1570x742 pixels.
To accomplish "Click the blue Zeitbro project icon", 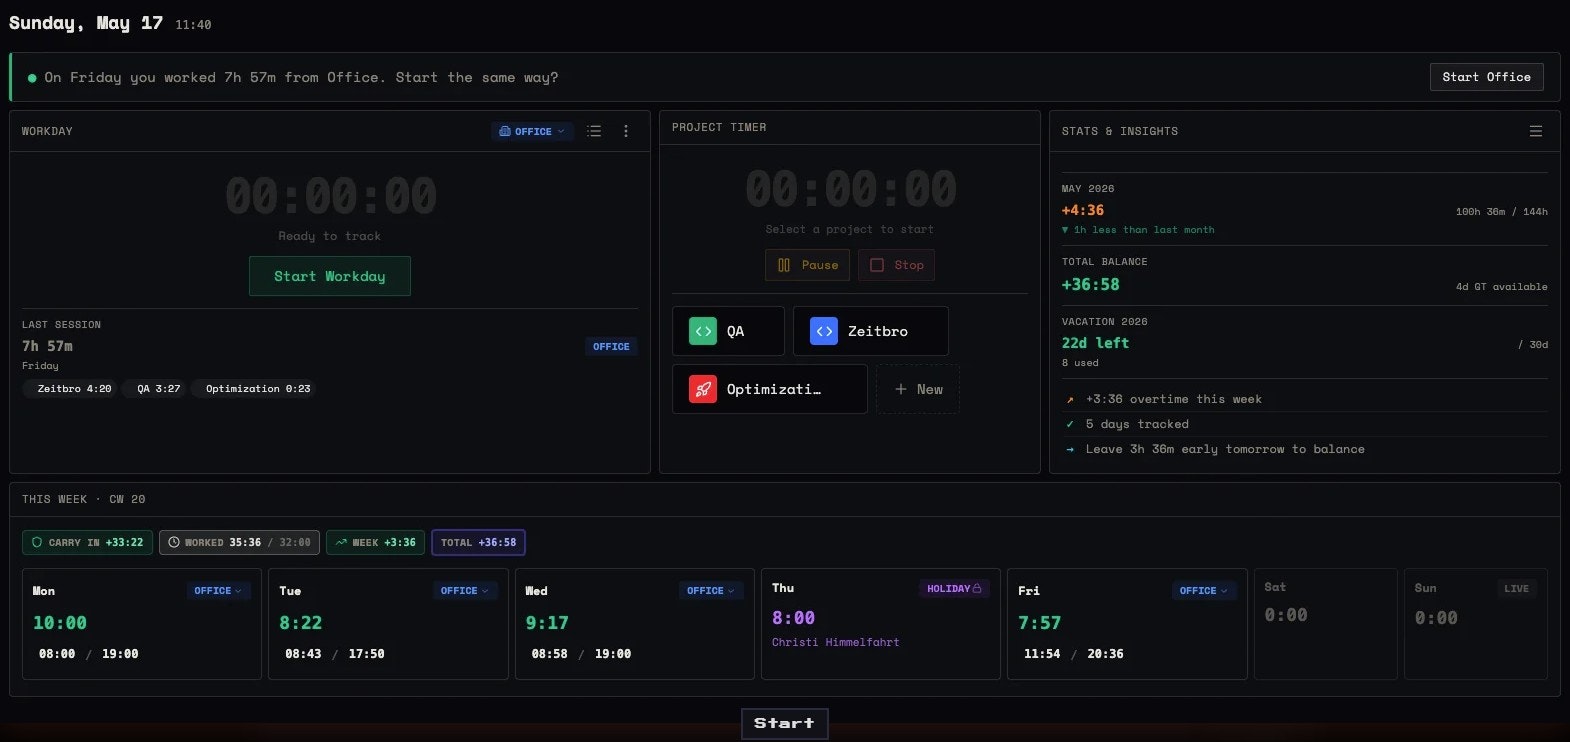I will click(x=824, y=331).
